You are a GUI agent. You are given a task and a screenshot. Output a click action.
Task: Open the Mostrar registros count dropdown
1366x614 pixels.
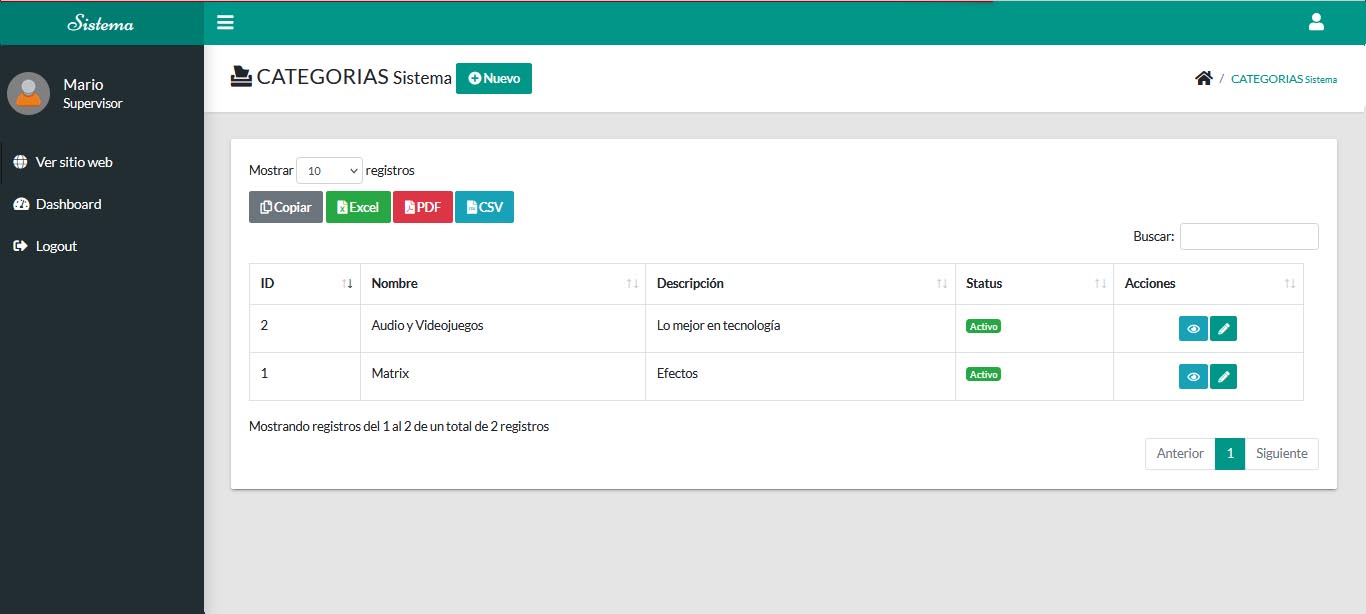[x=329, y=170]
